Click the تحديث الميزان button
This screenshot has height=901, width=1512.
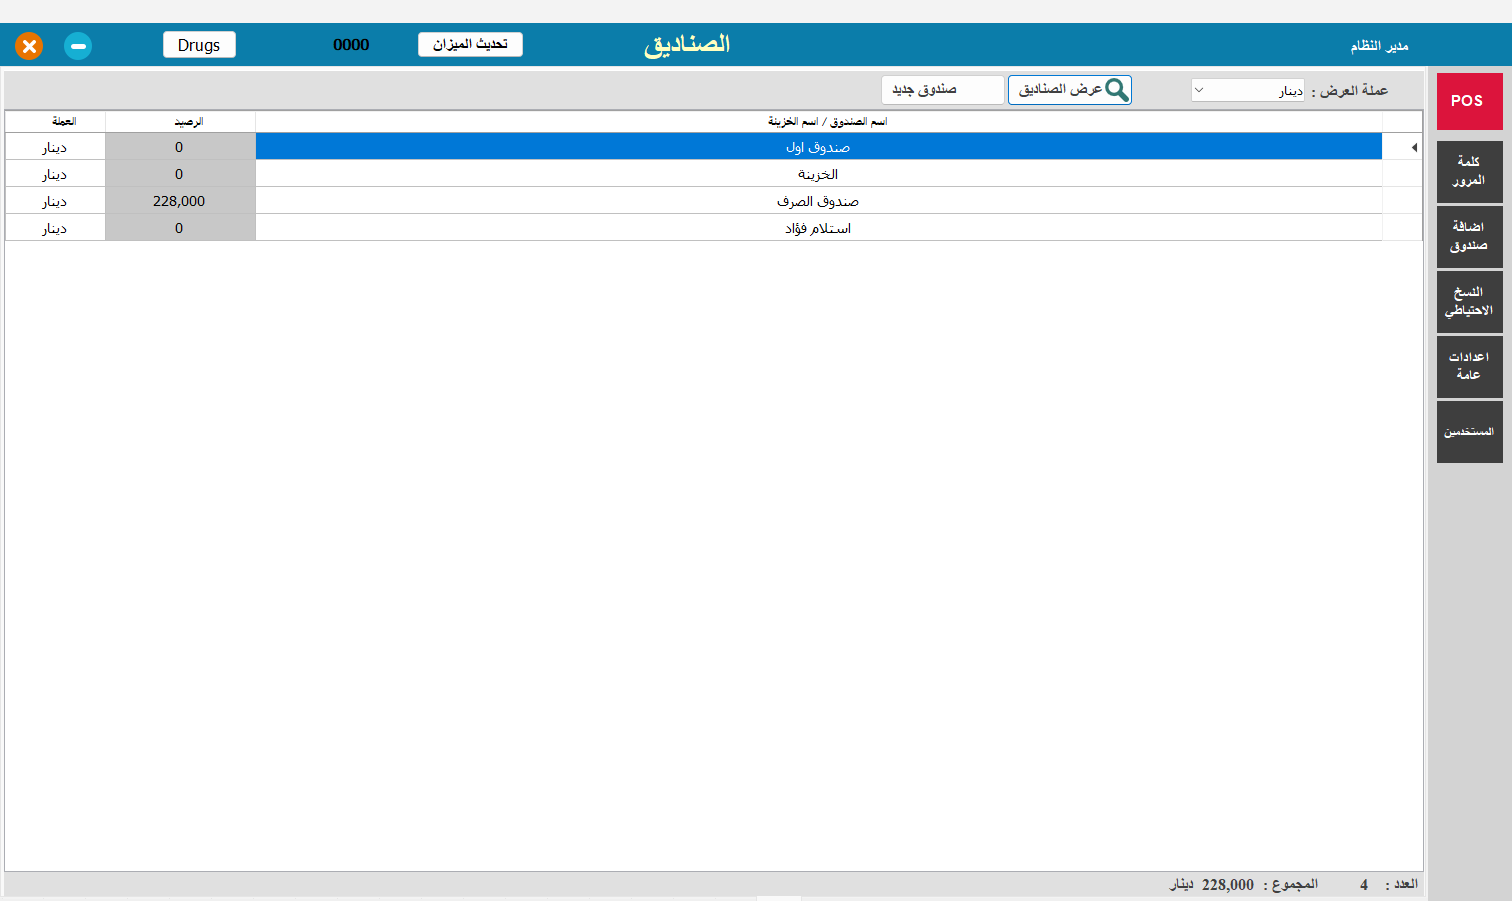coord(470,44)
